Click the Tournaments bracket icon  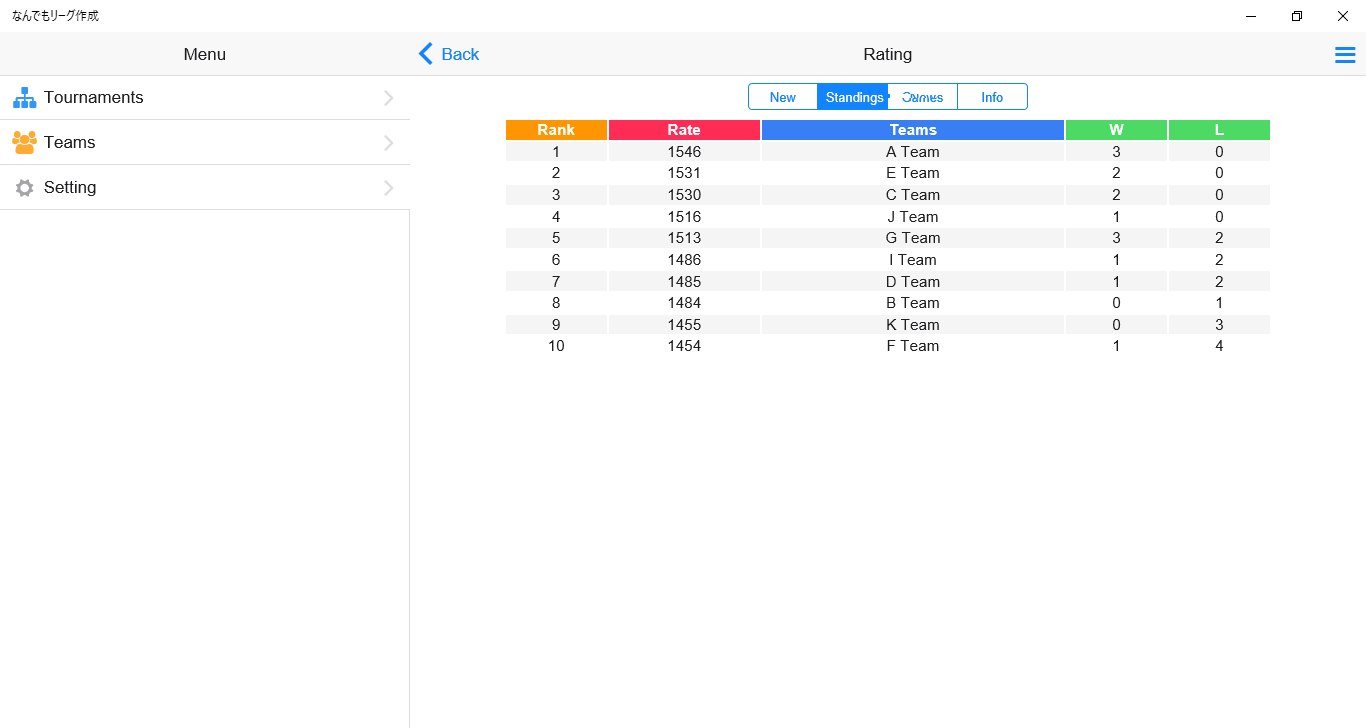coord(24,98)
